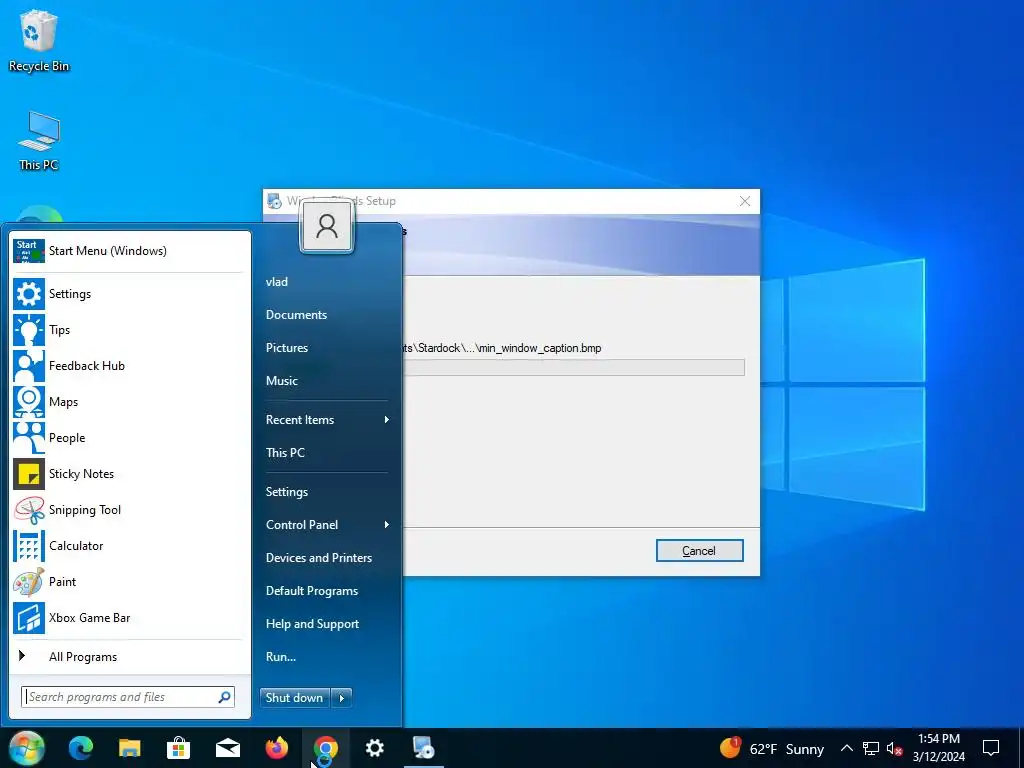1024x768 pixels.
Task: Focus the Search programs and files box
Action: pos(128,697)
